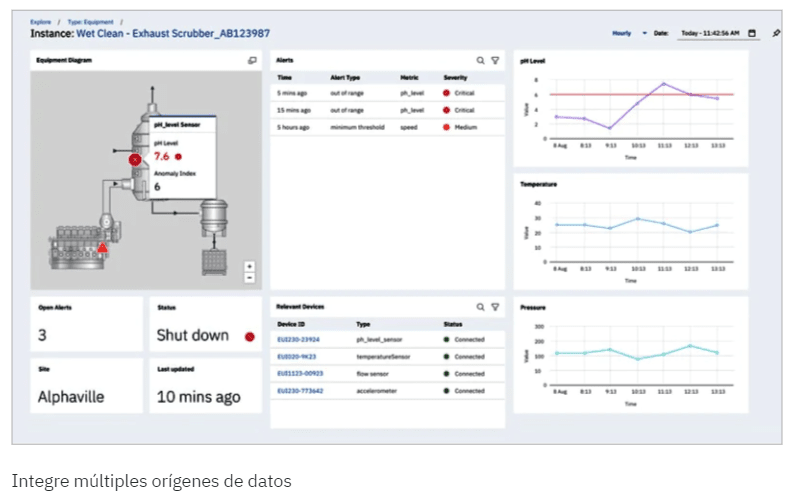This screenshot has height=500, width=792.
Task: Click the red Shut down status dot
Action: click(250, 337)
